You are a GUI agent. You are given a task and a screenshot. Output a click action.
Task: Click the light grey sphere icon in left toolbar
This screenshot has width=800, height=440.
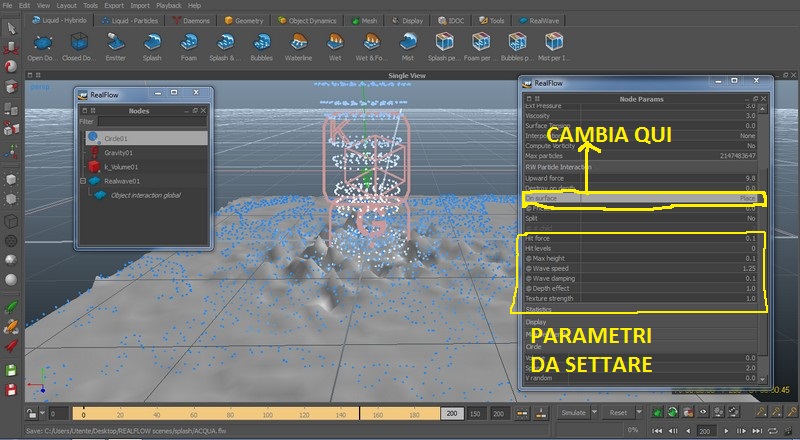11,280
